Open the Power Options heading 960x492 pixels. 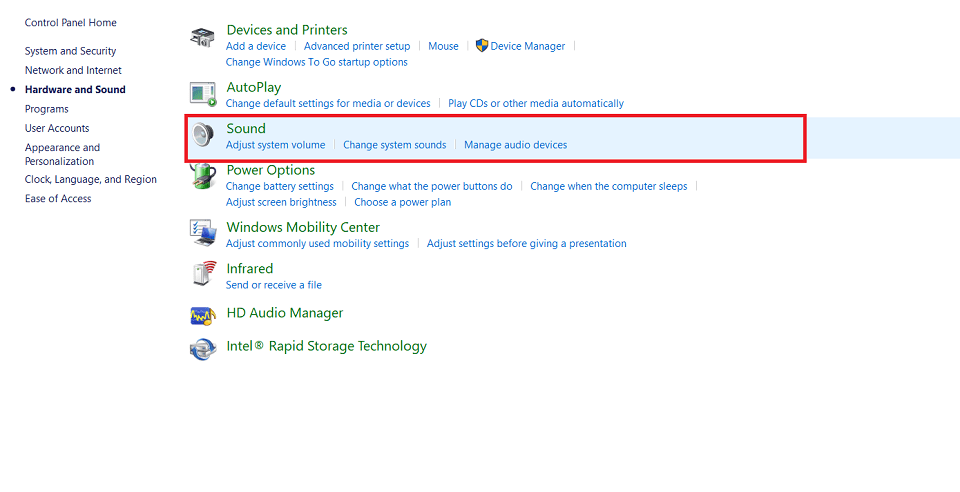pos(271,170)
